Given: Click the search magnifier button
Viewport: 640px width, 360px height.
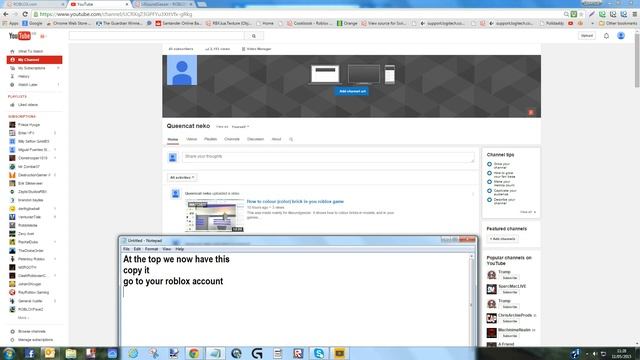Looking at the screenshot, I should pyautogui.click(x=253, y=36).
